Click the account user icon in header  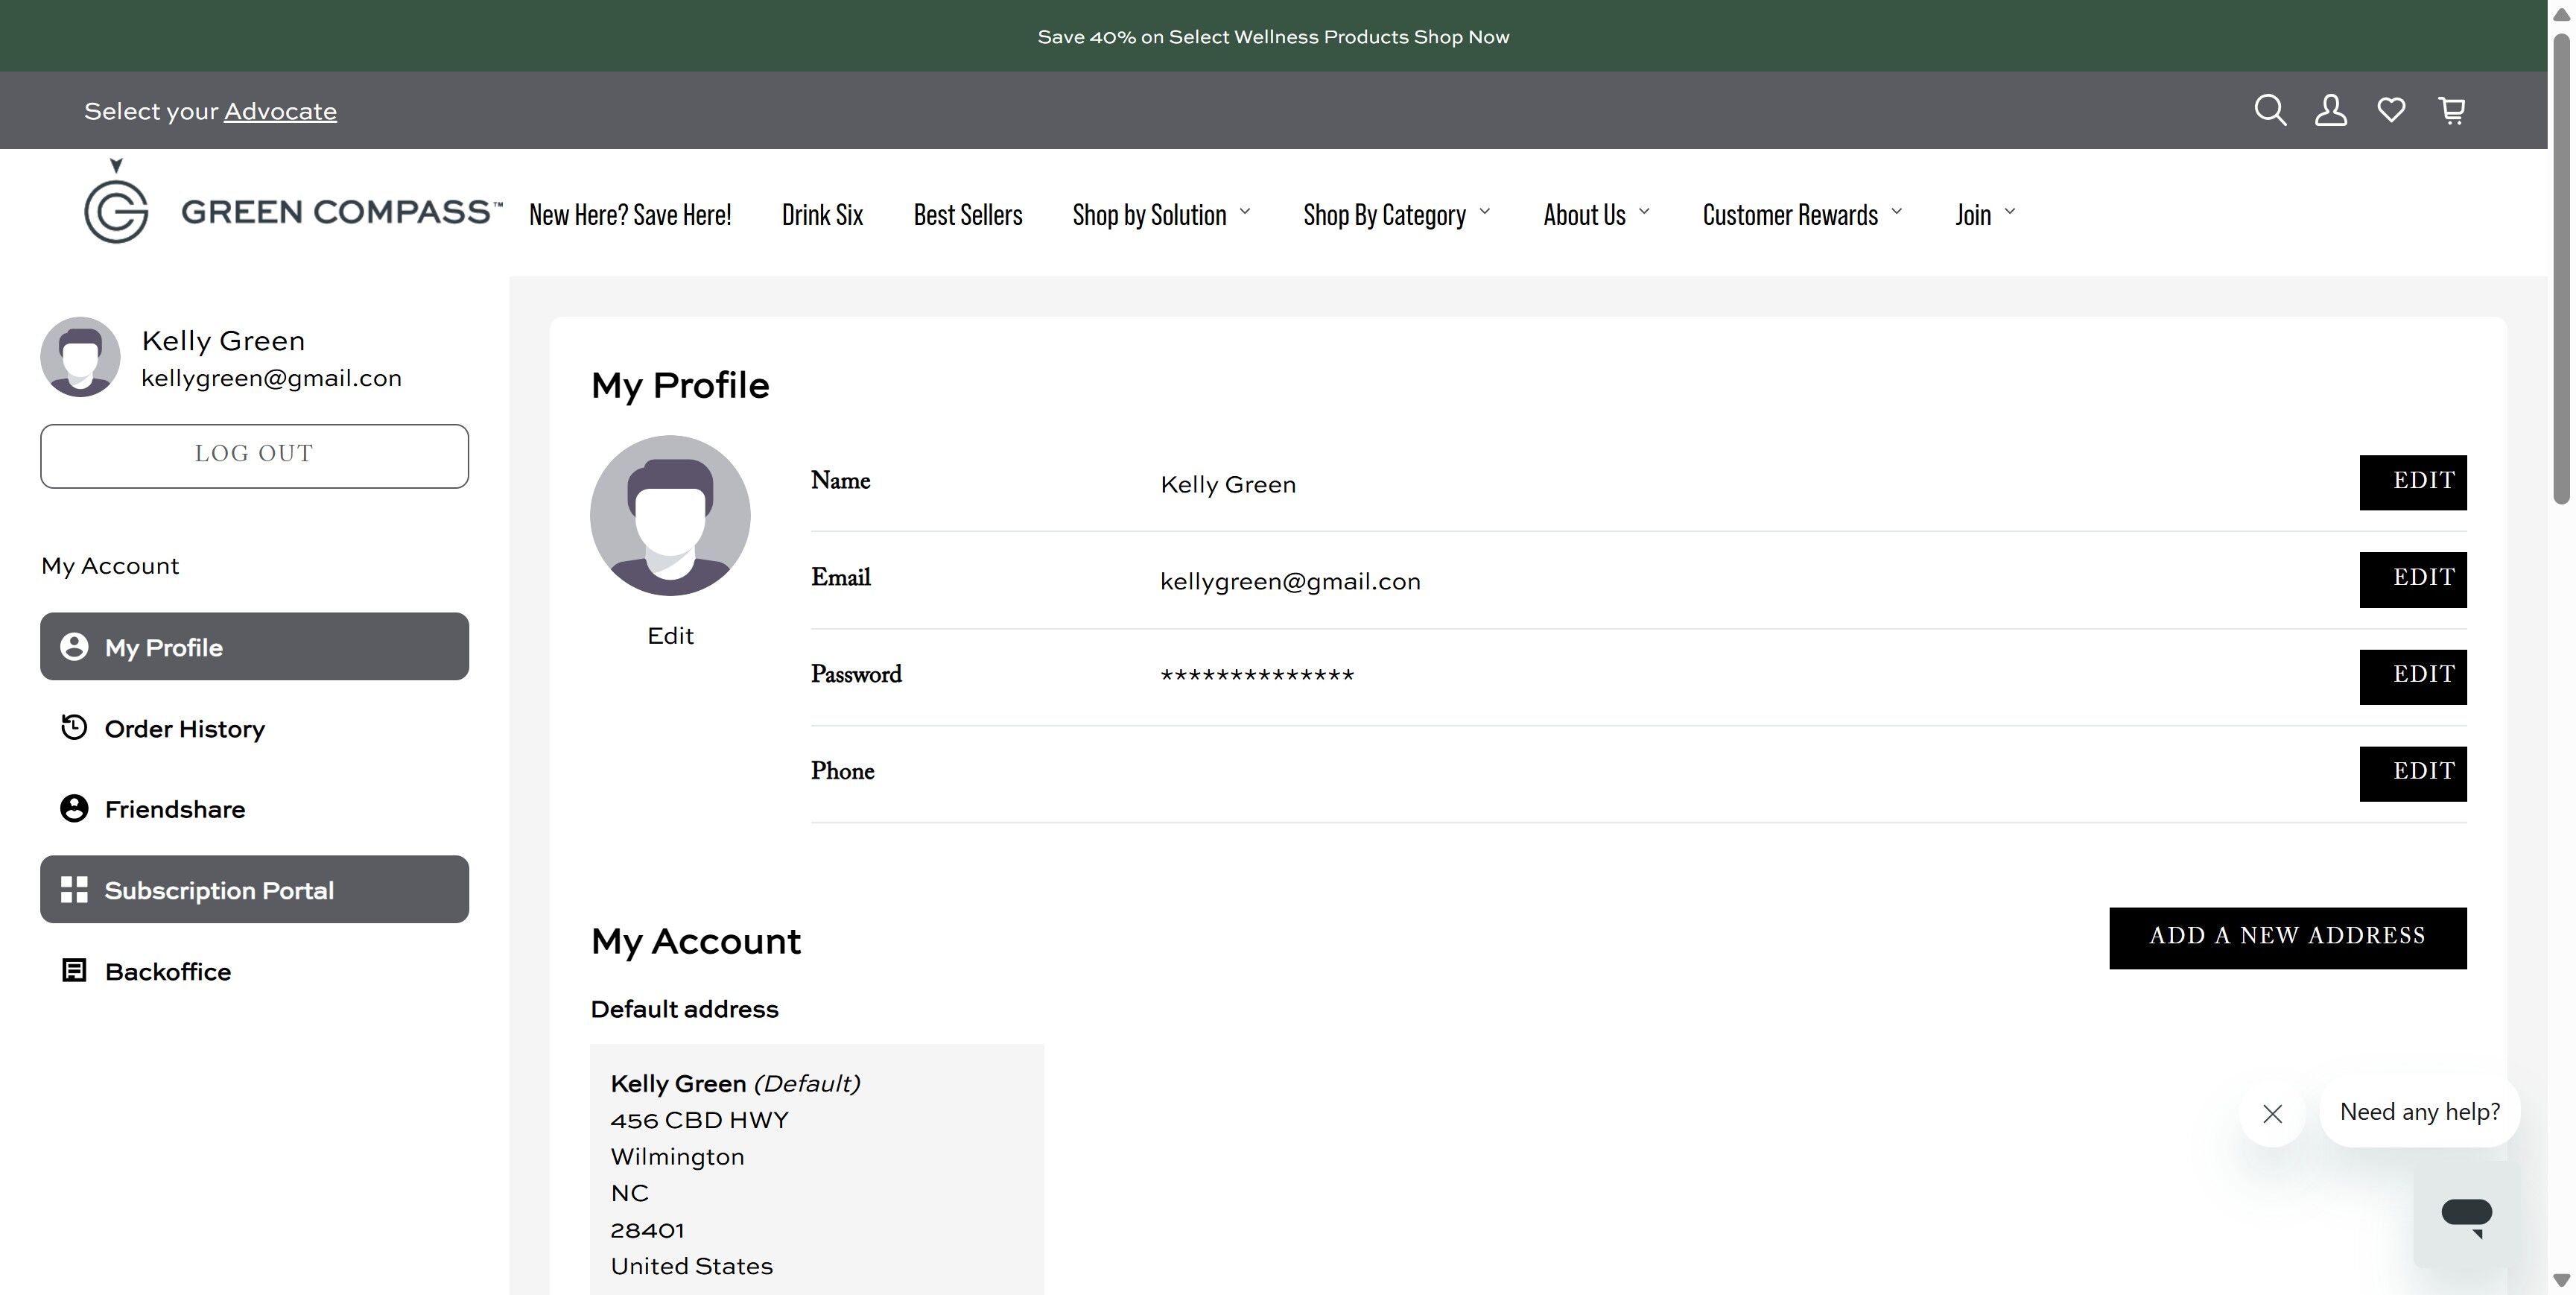click(x=2331, y=110)
